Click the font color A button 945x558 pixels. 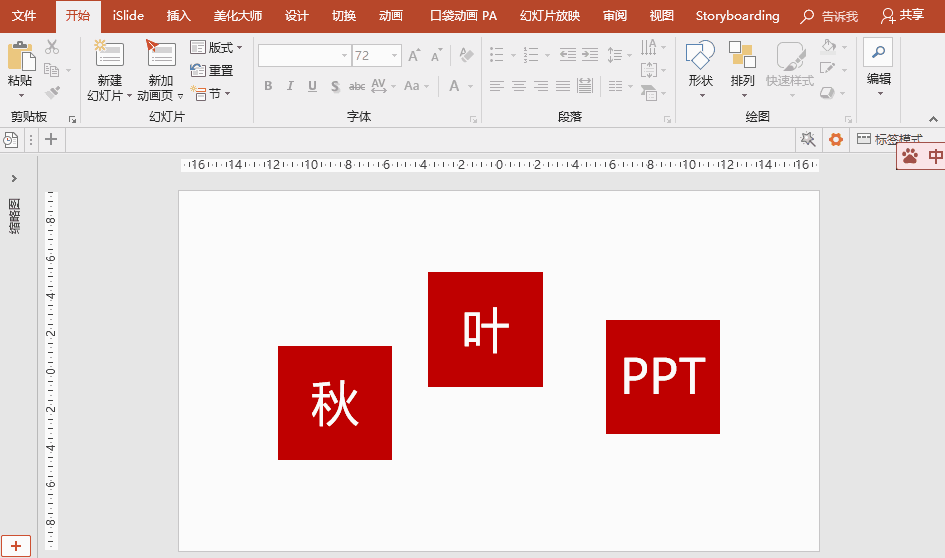point(454,86)
